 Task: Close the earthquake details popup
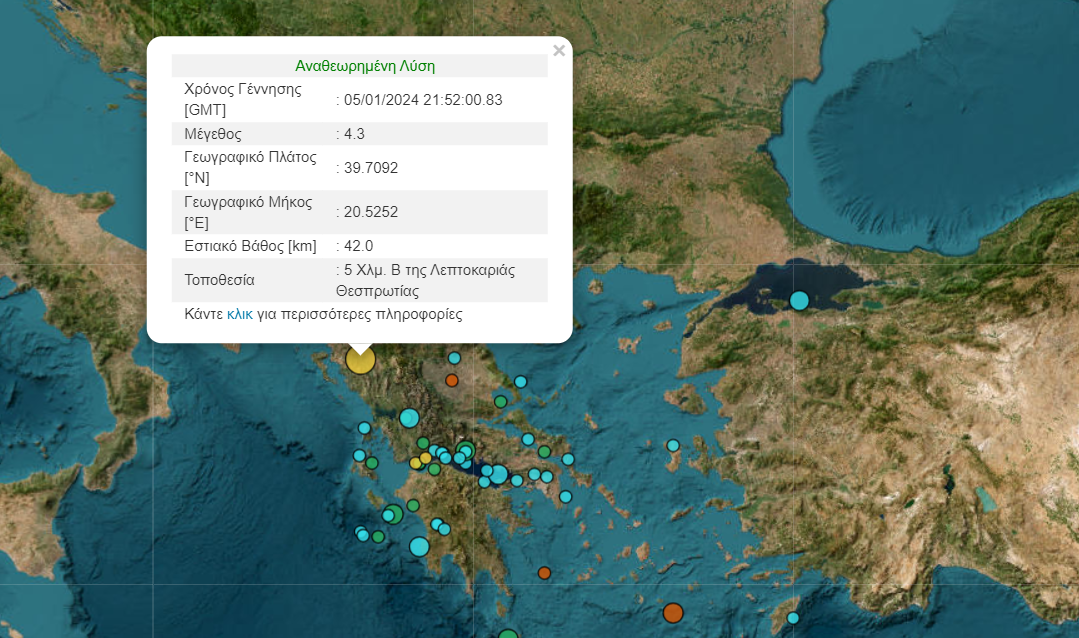coord(559,51)
